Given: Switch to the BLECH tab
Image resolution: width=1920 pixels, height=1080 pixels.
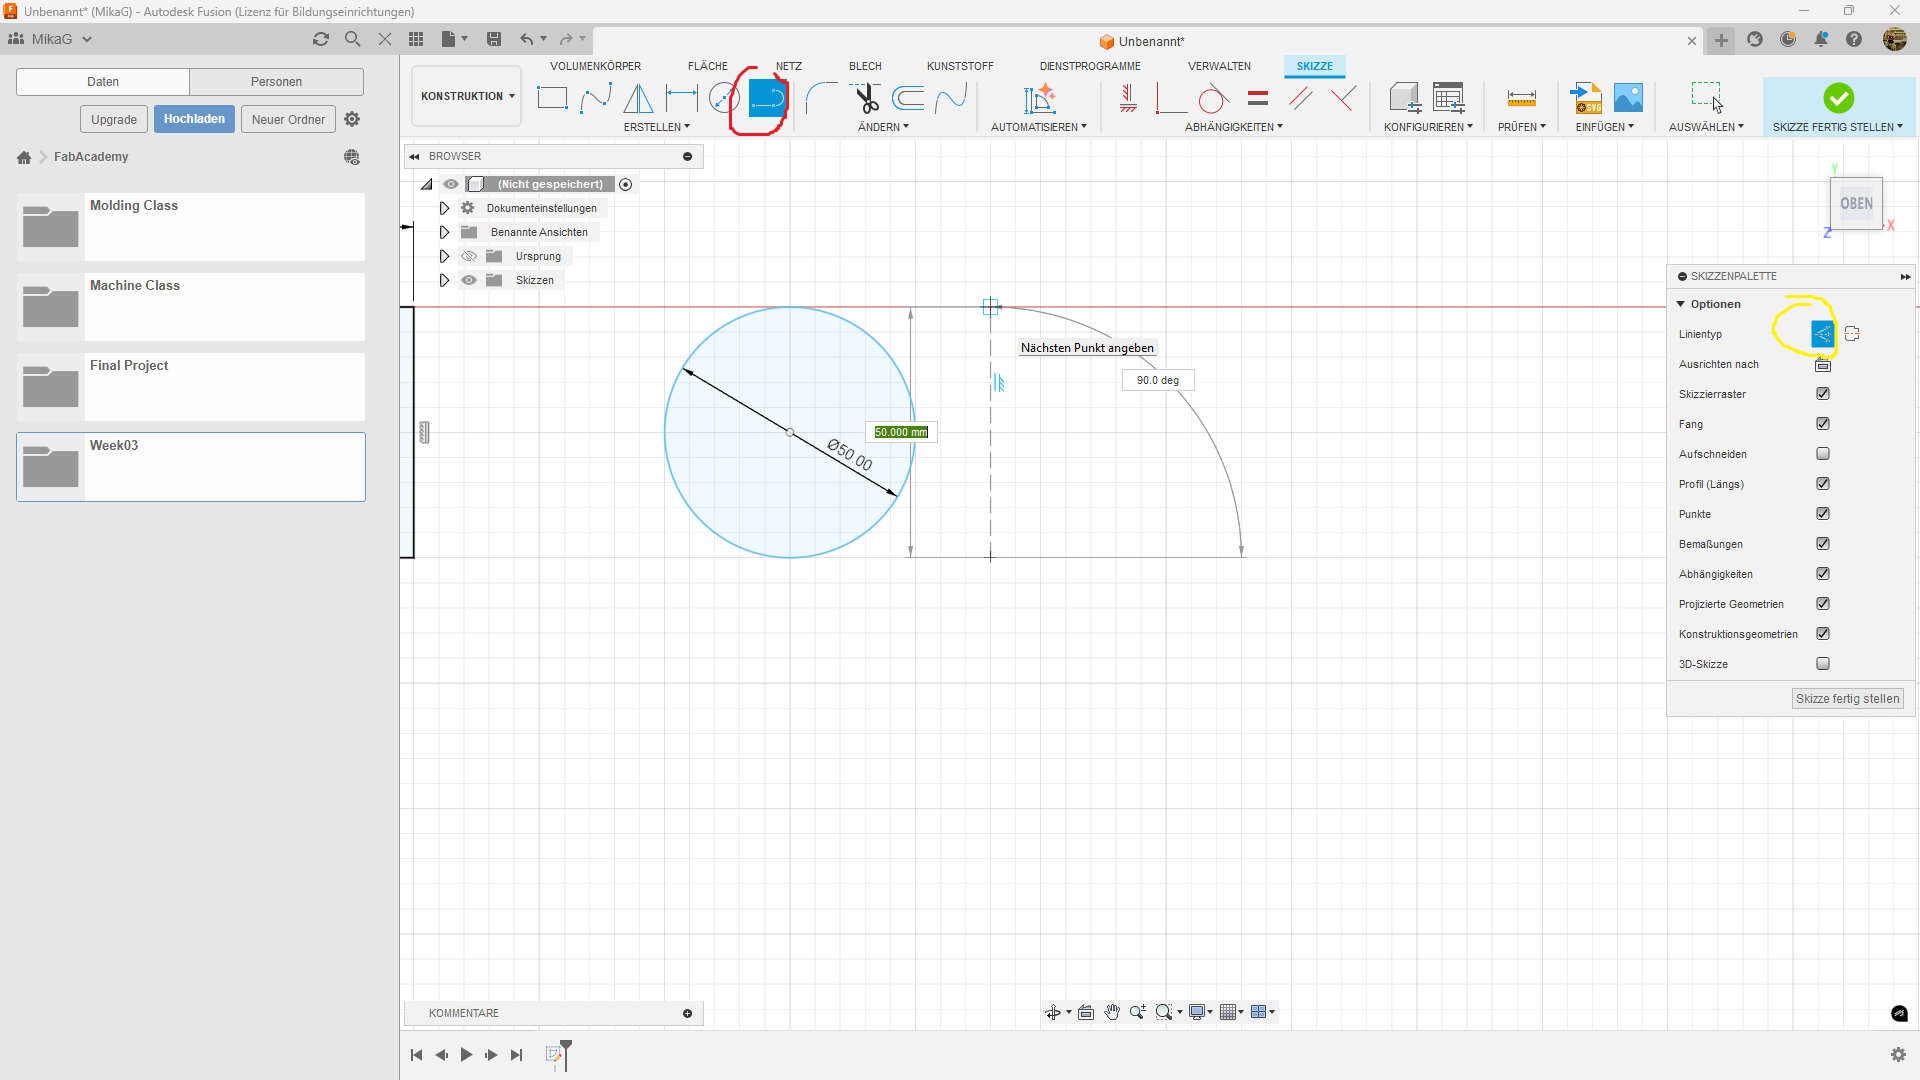Looking at the screenshot, I should 865,66.
